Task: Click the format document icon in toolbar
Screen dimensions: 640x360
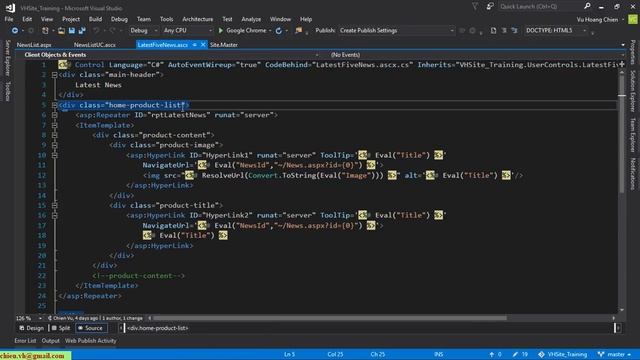Action: (x=504, y=31)
